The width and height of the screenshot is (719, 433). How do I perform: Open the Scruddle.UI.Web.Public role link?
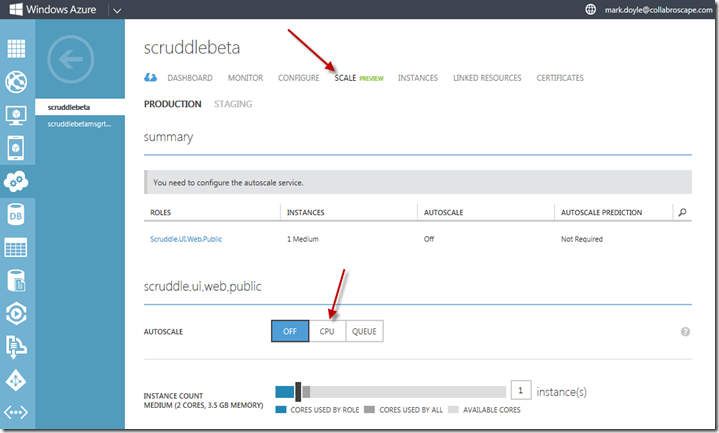coord(186,239)
